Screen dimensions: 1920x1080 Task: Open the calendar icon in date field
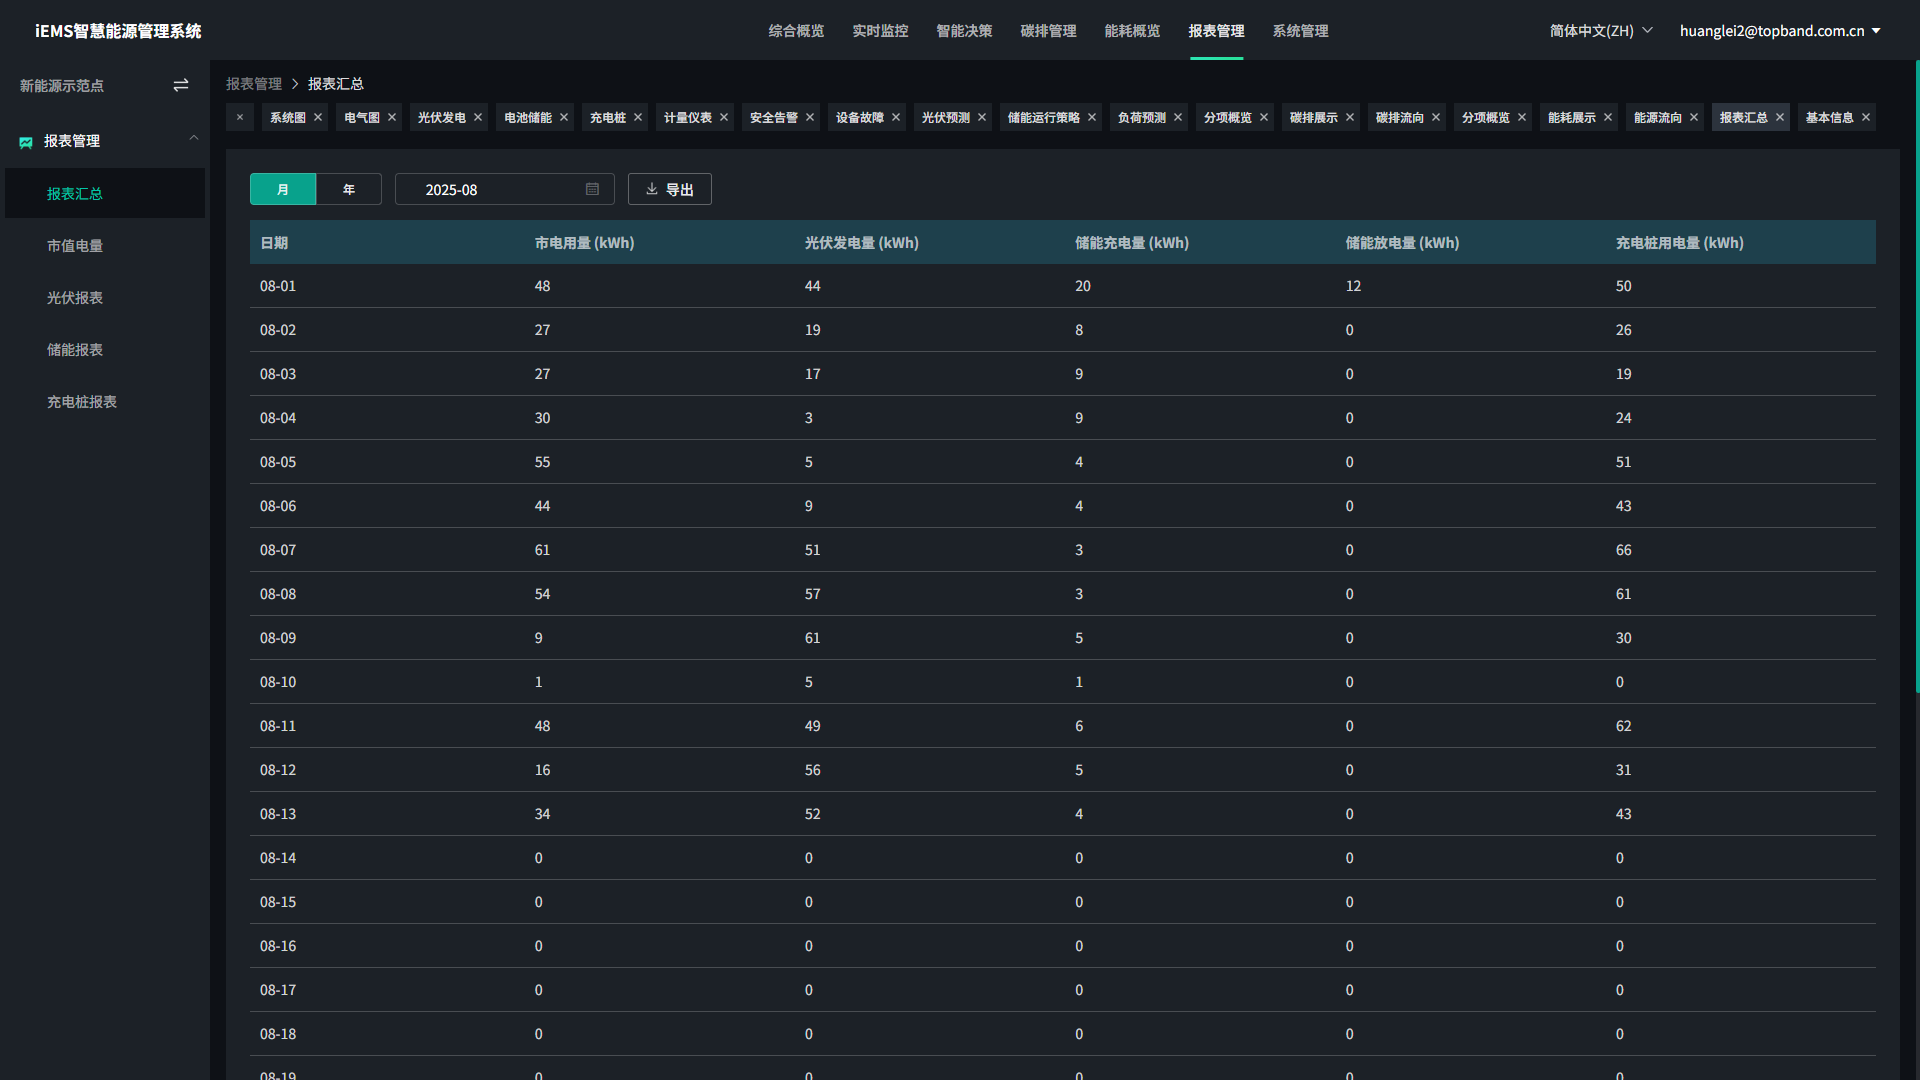click(x=592, y=189)
